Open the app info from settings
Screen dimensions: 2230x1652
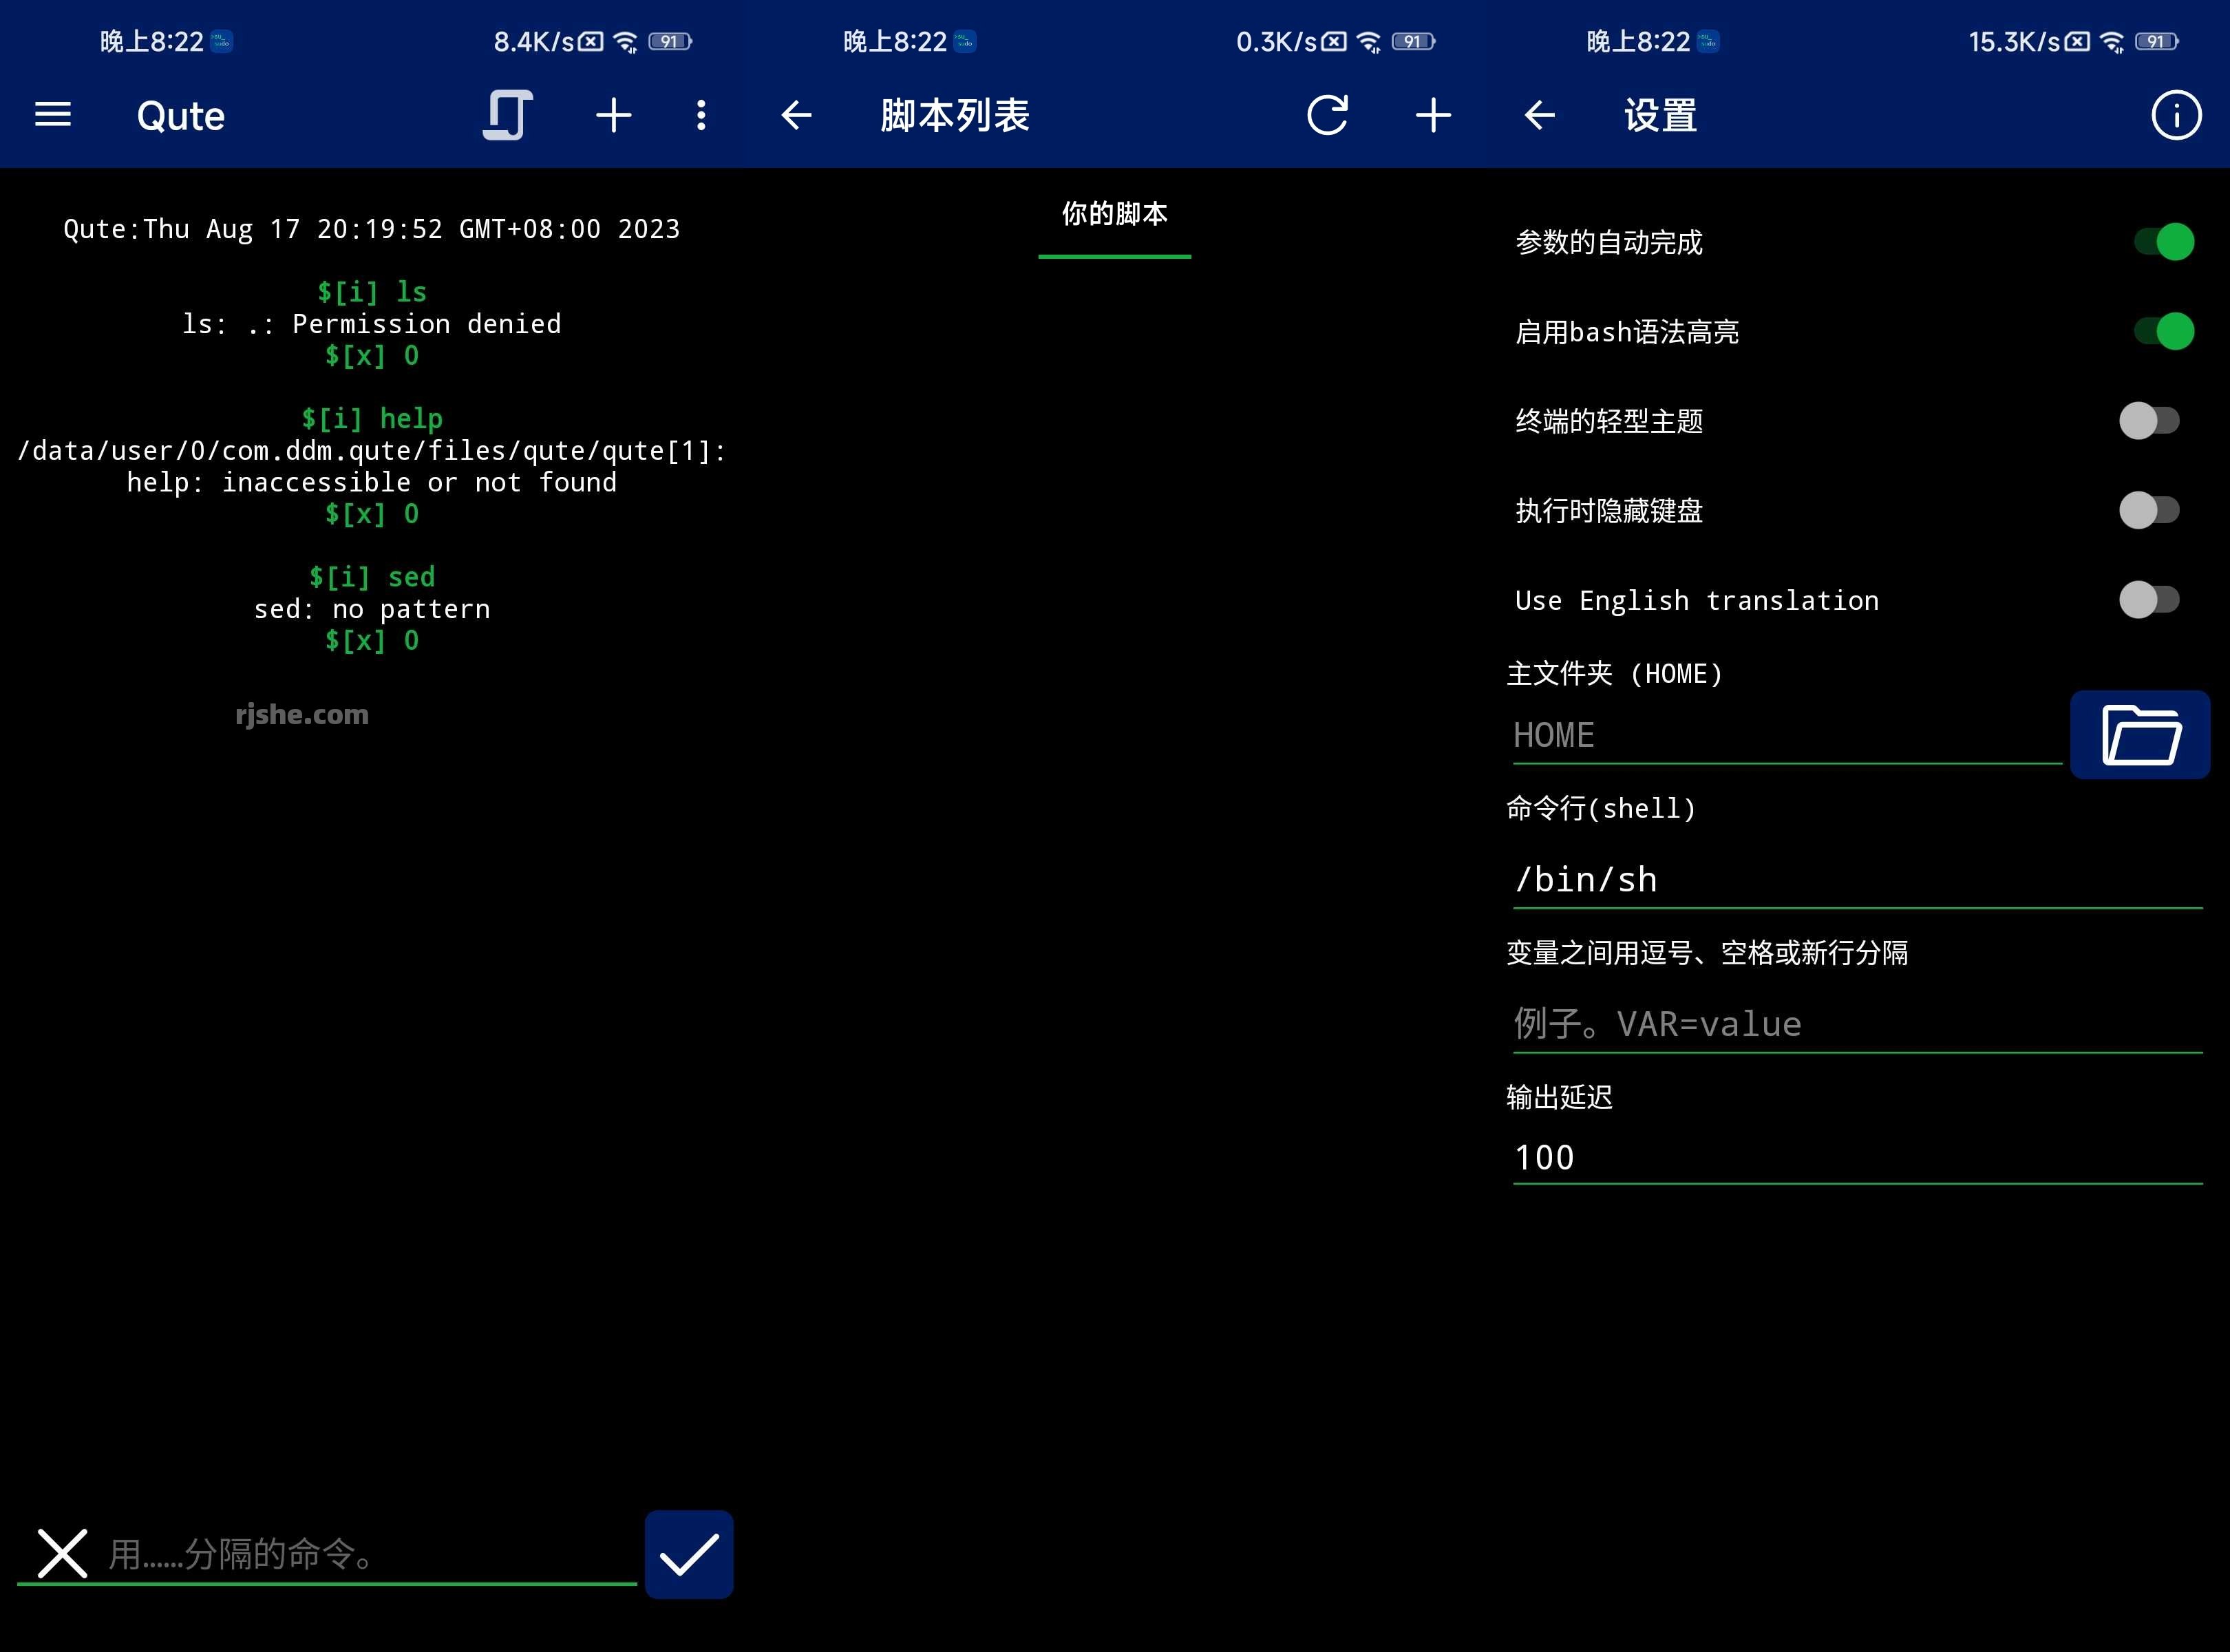(2176, 115)
